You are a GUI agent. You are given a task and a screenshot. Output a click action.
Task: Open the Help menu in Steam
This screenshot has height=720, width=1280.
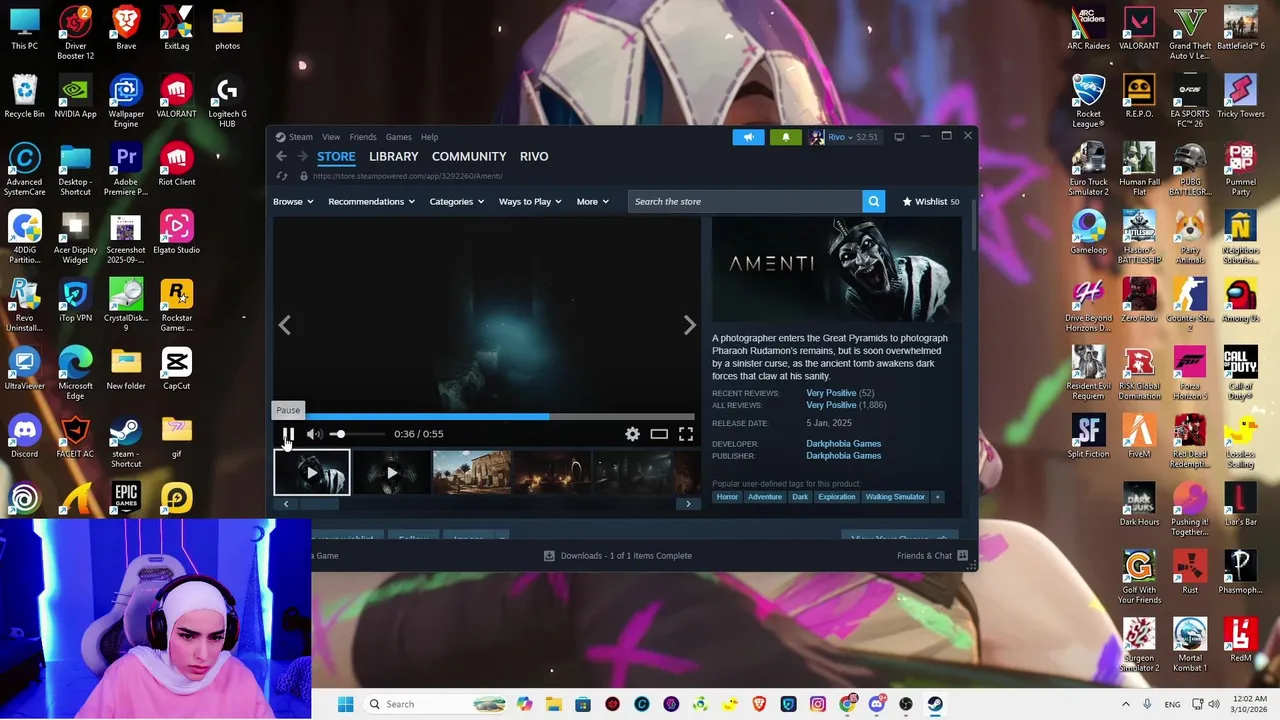[429, 137]
